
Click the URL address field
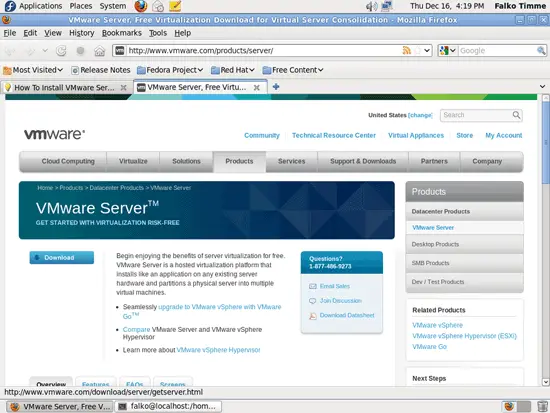(x=264, y=51)
